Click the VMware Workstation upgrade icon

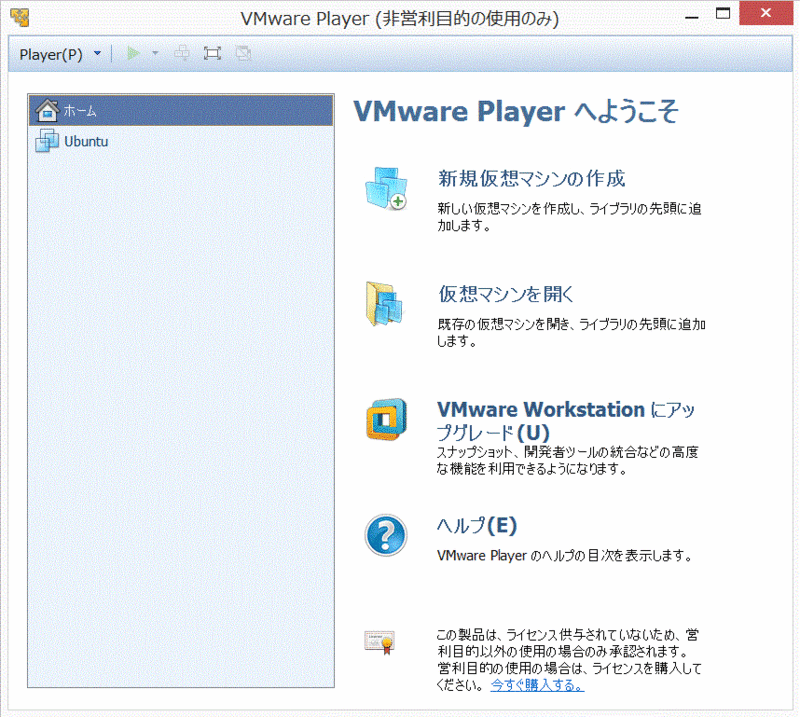[386, 420]
